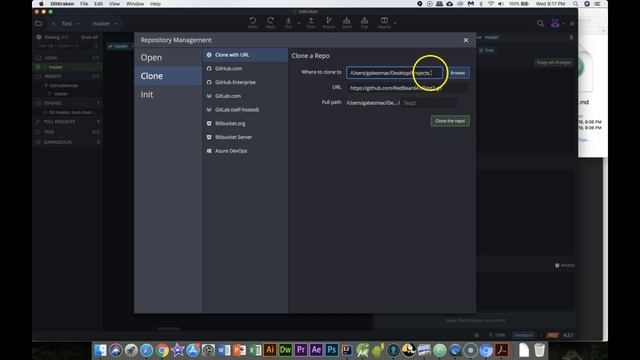Click the Feedback button in status bar
This screenshot has width=640, height=360.
524,335
